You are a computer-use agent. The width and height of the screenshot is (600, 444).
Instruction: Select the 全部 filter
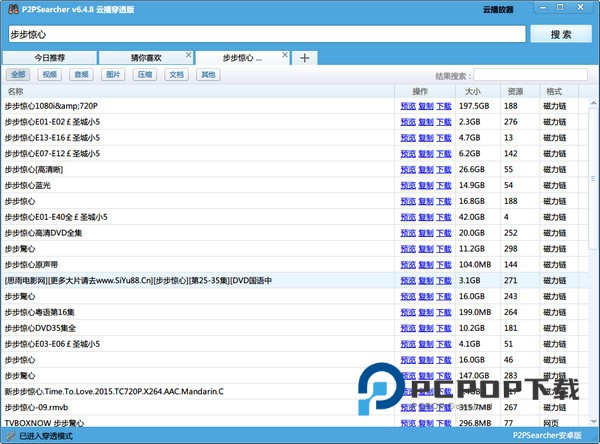coord(18,74)
